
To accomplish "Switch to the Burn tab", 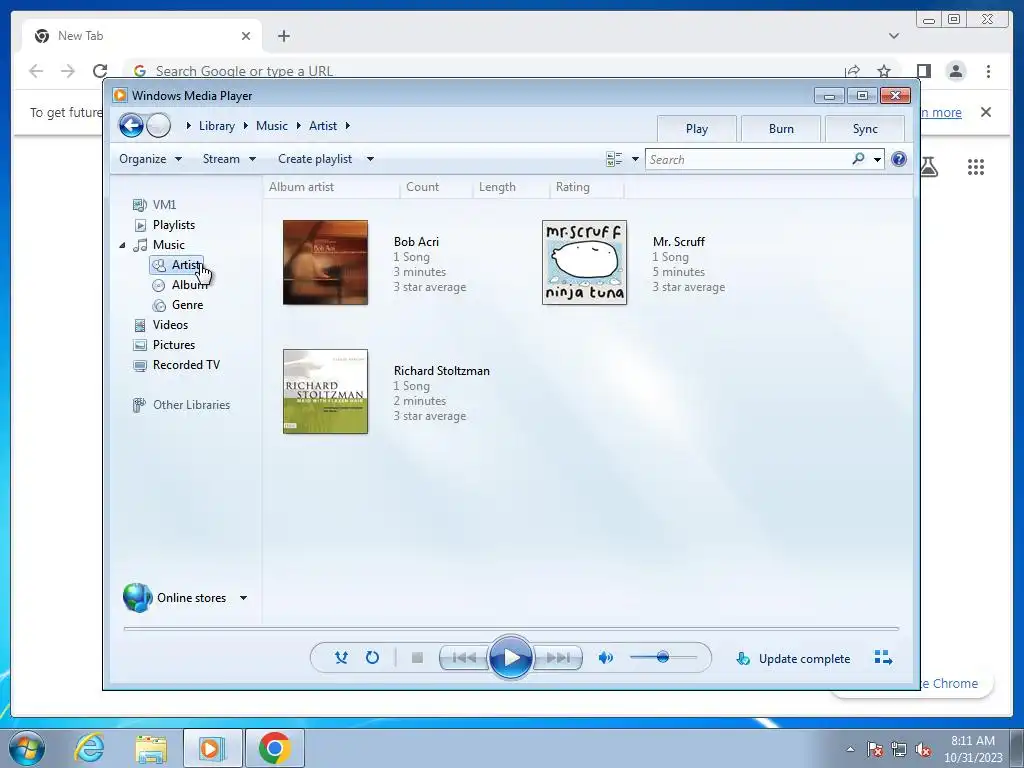I will 781,129.
